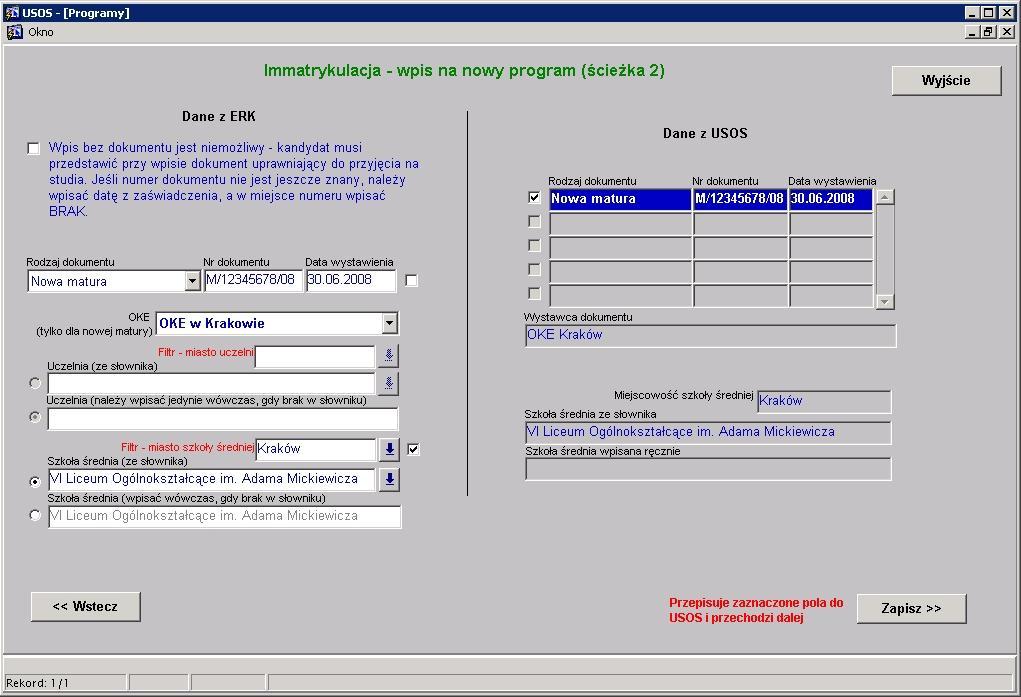Click list arrow icon for Filtr miasto szkoły średniej
This screenshot has height=697, width=1021.
tap(389, 449)
